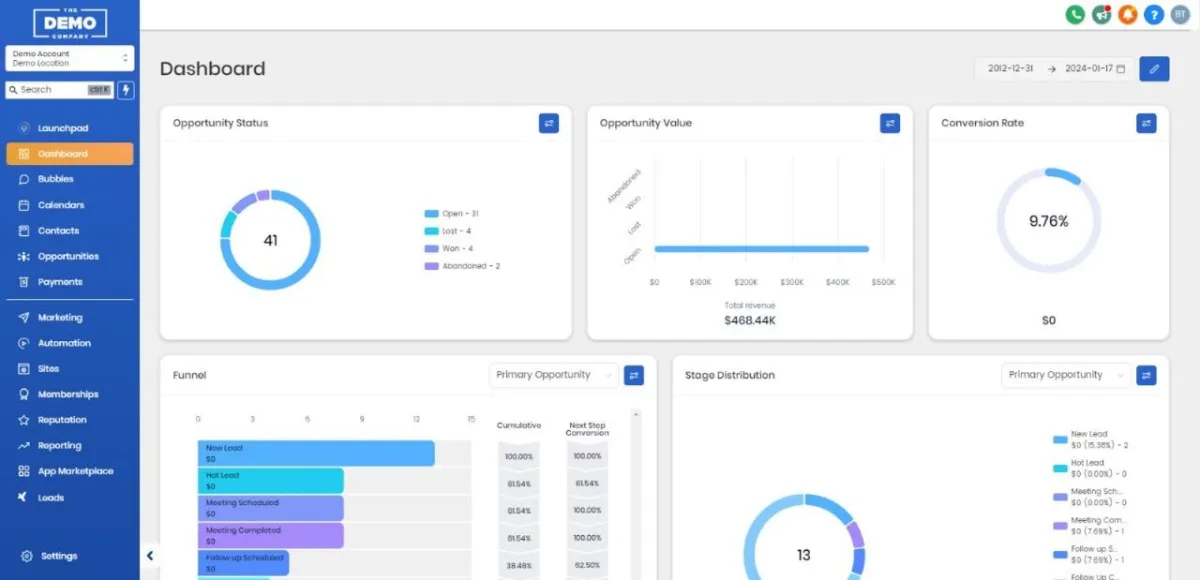The height and width of the screenshot is (580, 1200).
Task: Open Primary Opportunity dropdown in Funnel card
Action: point(553,375)
